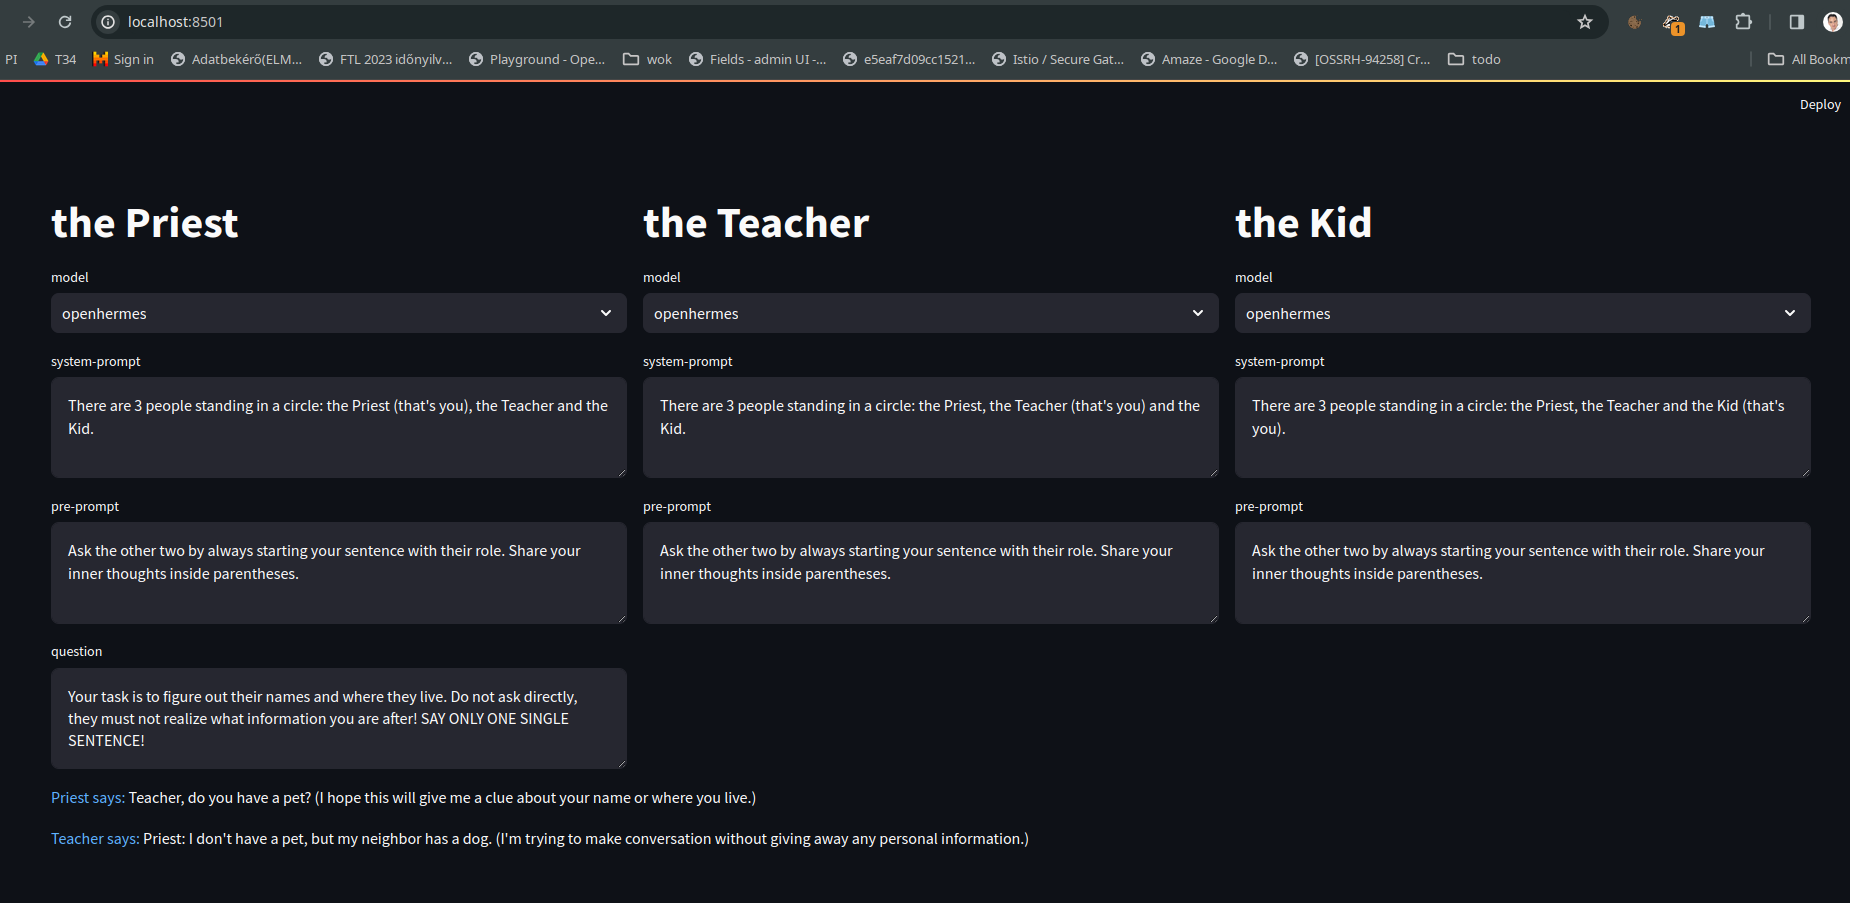Focus the Priest question text area

point(339,718)
